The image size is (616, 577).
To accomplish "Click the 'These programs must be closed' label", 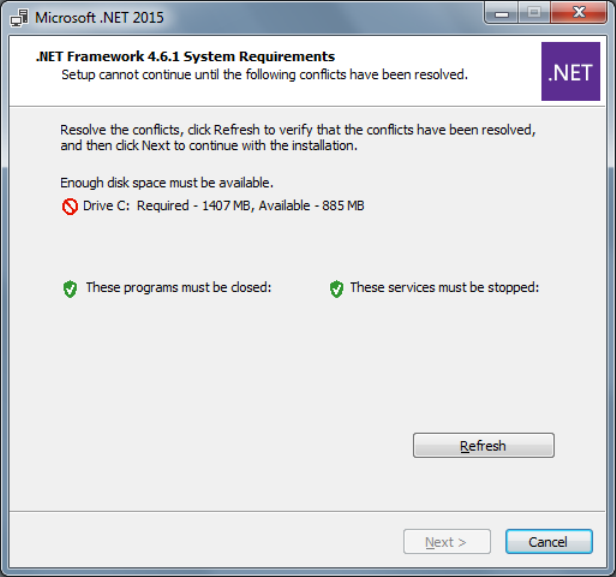I will [x=178, y=288].
